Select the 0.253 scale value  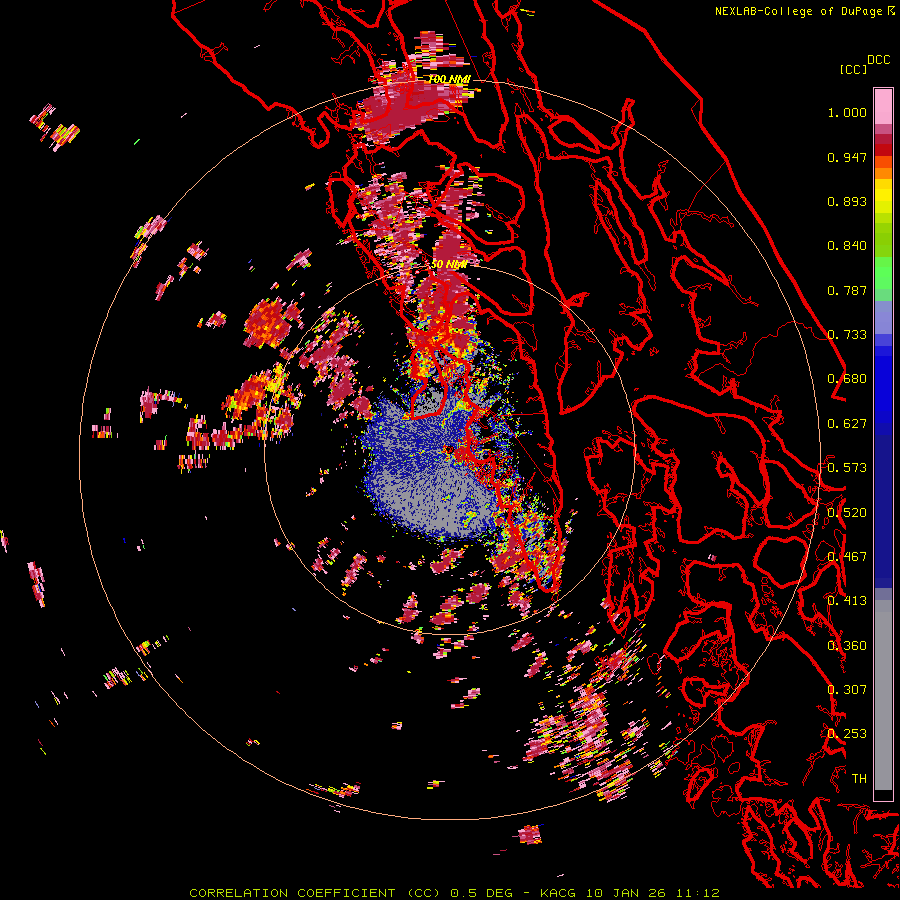point(847,734)
